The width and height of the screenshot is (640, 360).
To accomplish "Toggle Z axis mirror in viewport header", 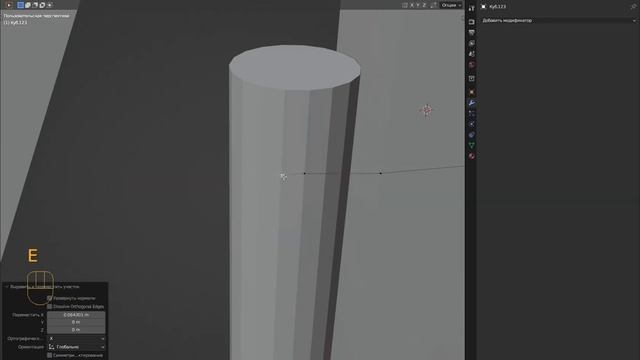I will (424, 5).
